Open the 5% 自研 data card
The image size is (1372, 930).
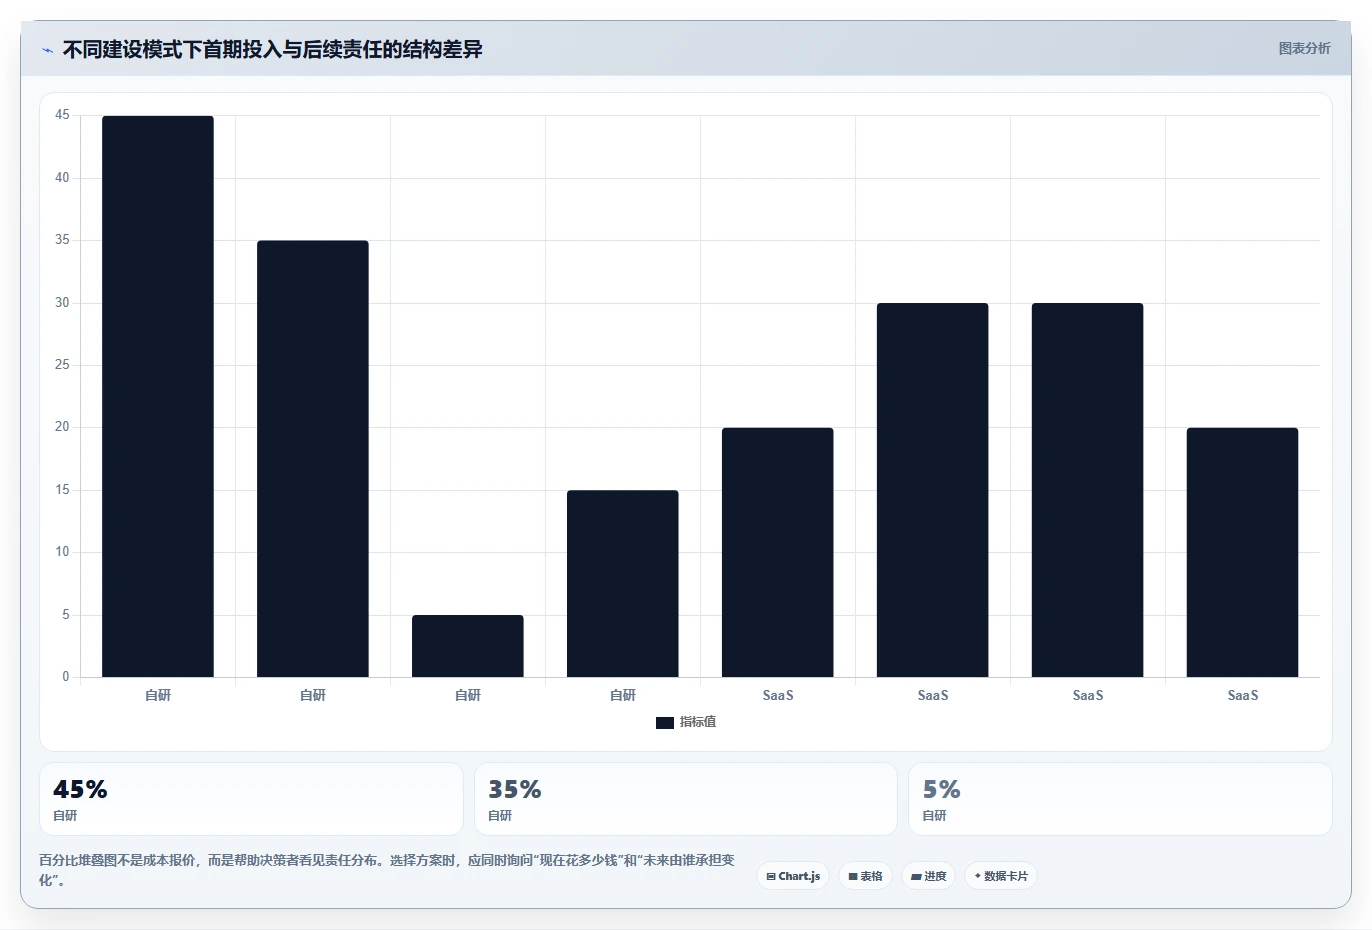[x=1120, y=799]
